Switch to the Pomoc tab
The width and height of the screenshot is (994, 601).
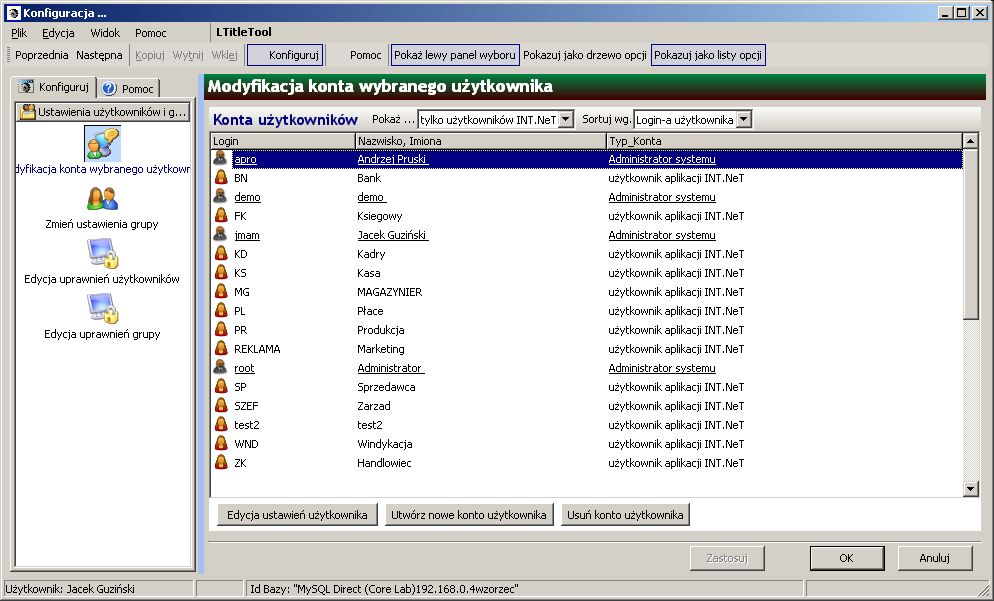tap(128, 89)
